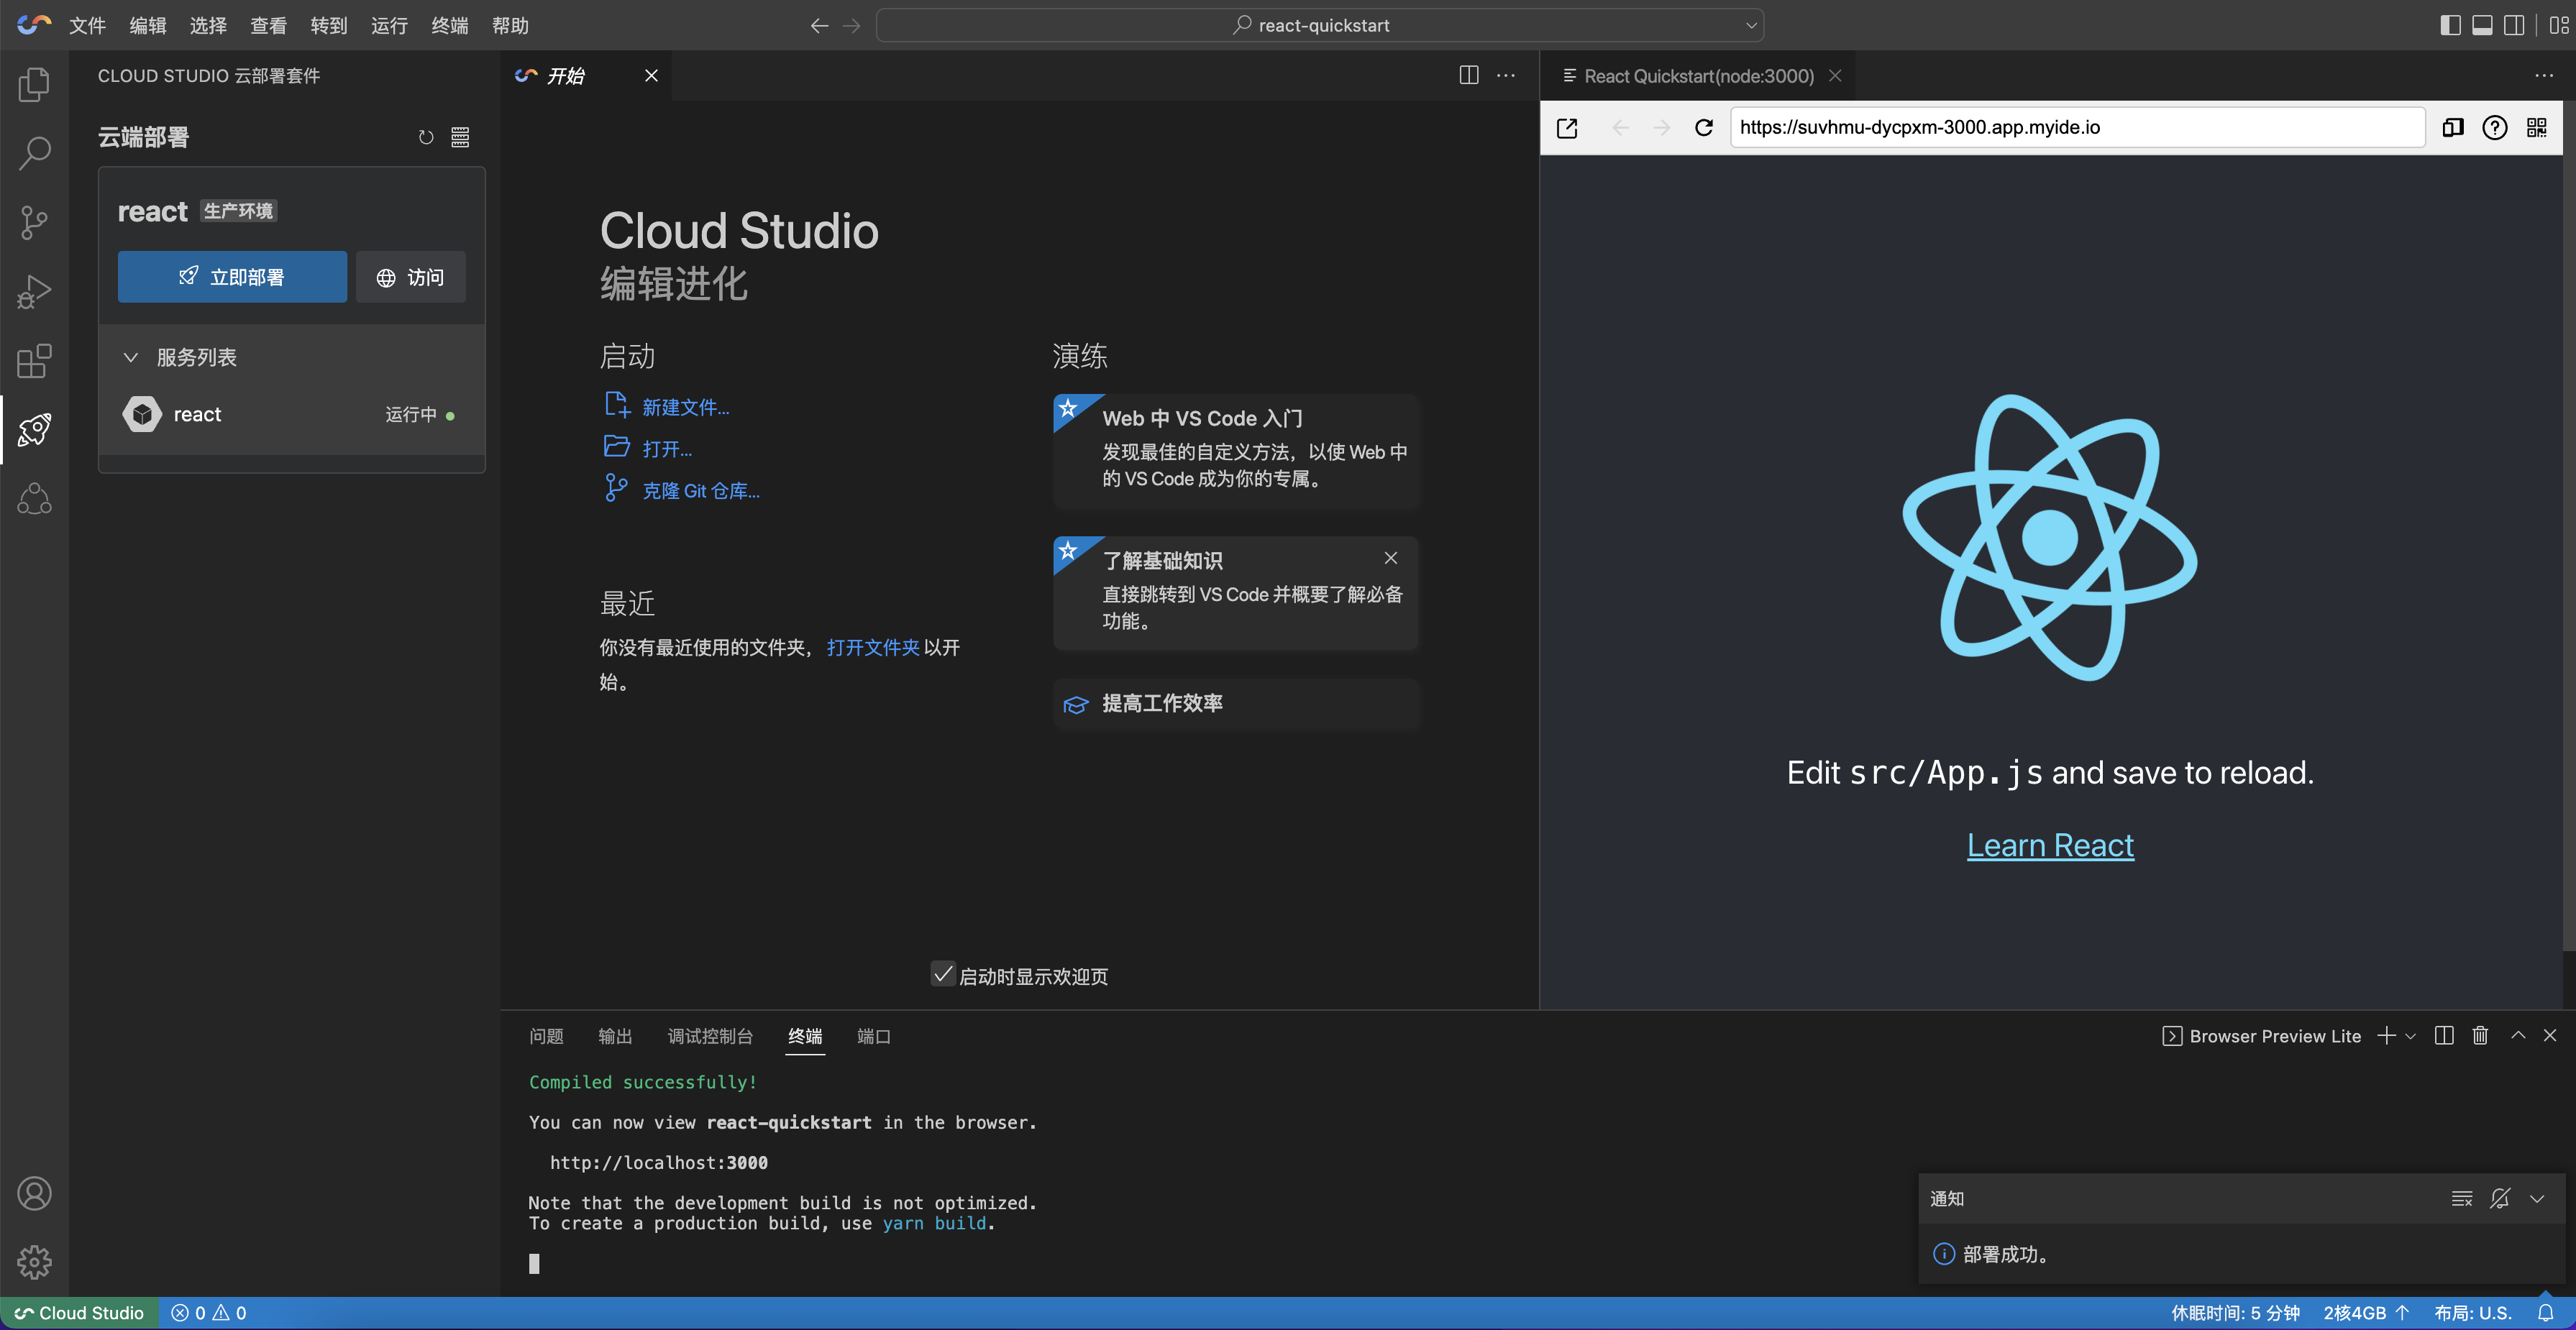2576x1330 pixels.
Task: Open the Run and Debug icon
Action: (x=34, y=291)
